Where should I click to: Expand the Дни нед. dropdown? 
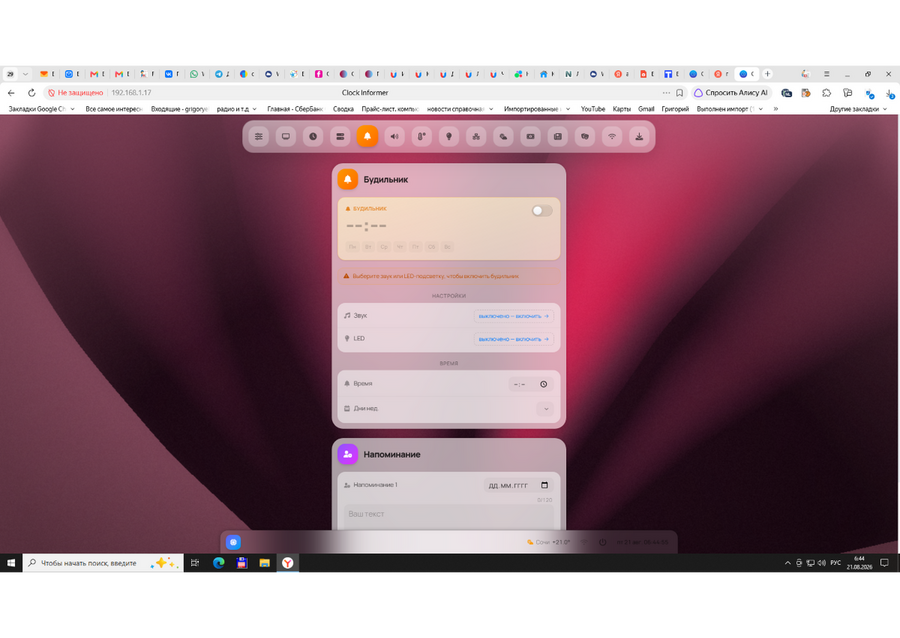coord(546,409)
